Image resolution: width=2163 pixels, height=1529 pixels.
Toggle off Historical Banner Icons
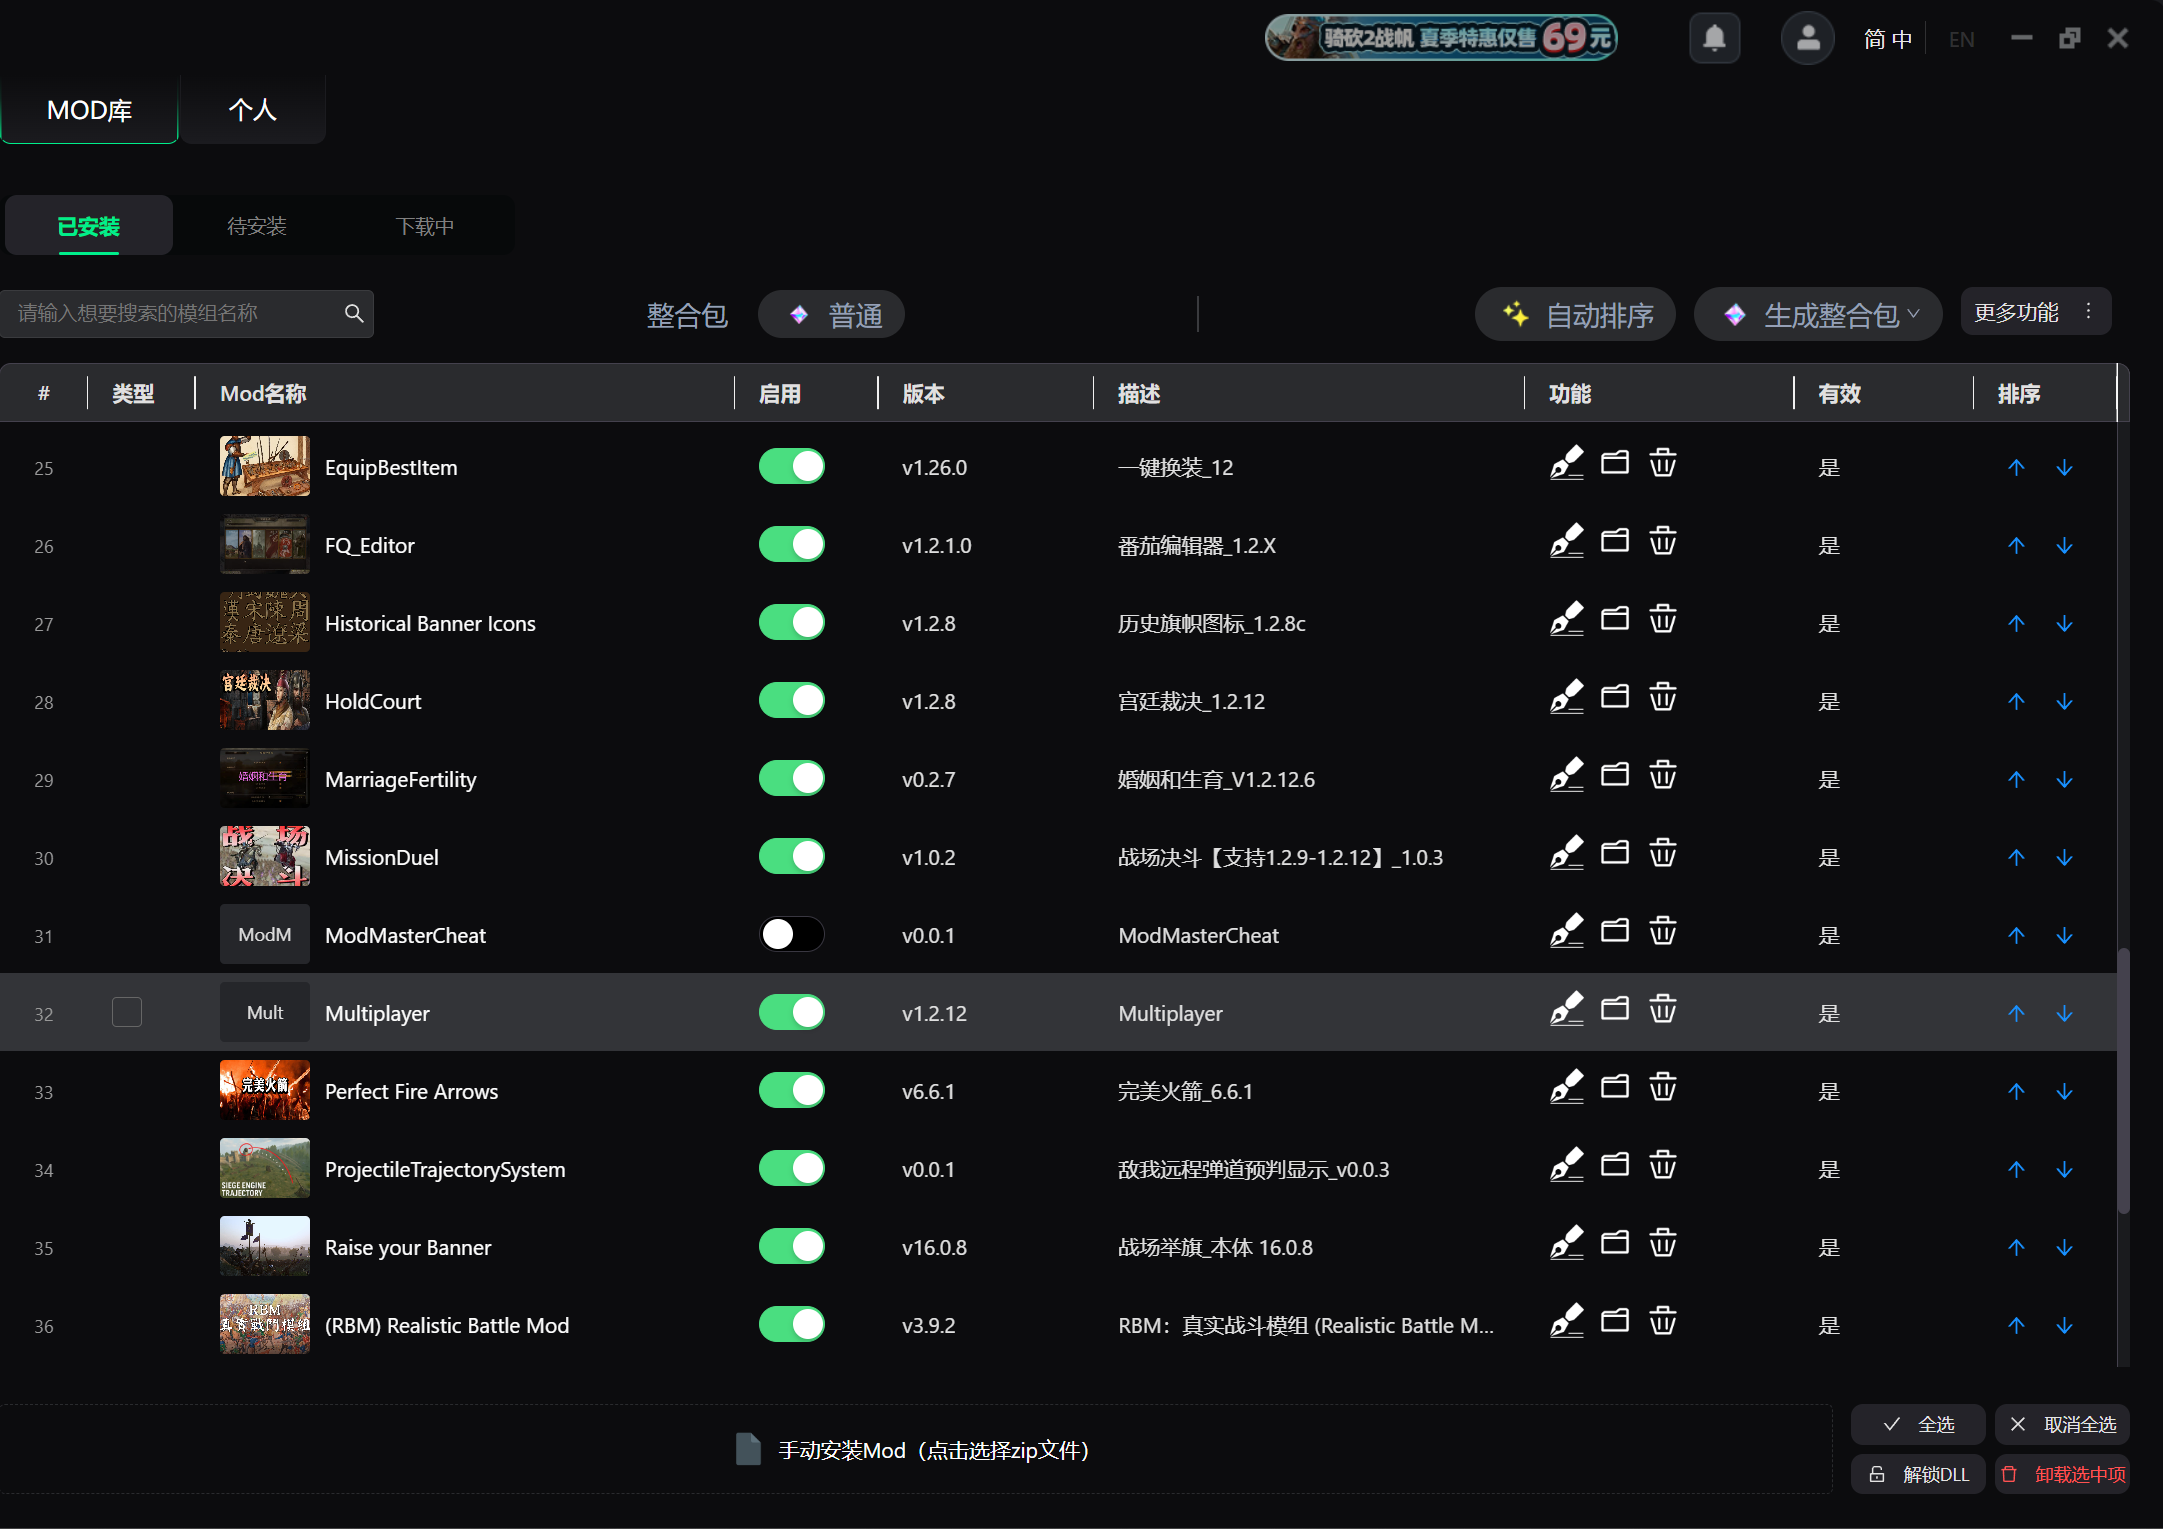(x=791, y=623)
